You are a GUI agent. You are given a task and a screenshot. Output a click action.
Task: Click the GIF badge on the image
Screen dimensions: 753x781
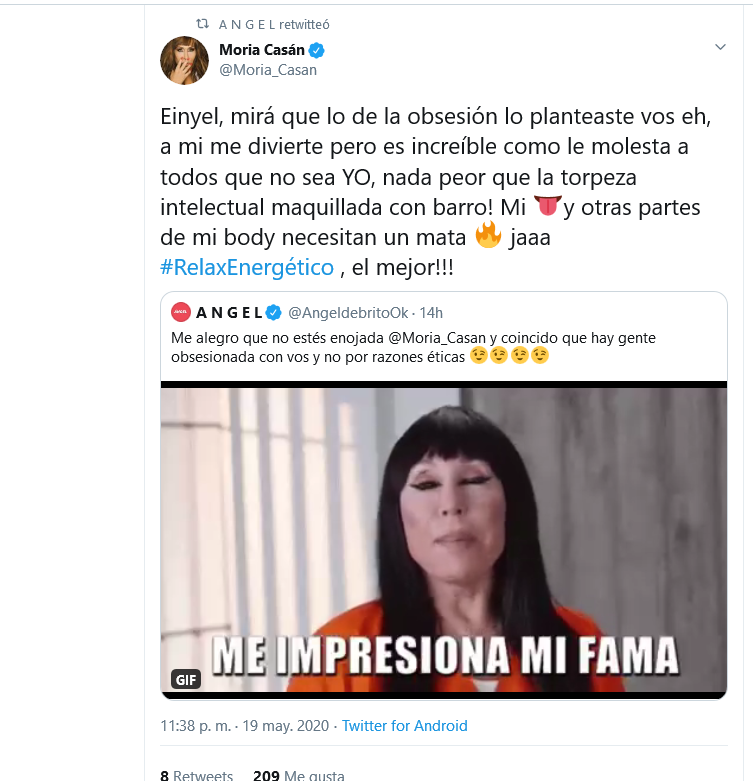186,679
